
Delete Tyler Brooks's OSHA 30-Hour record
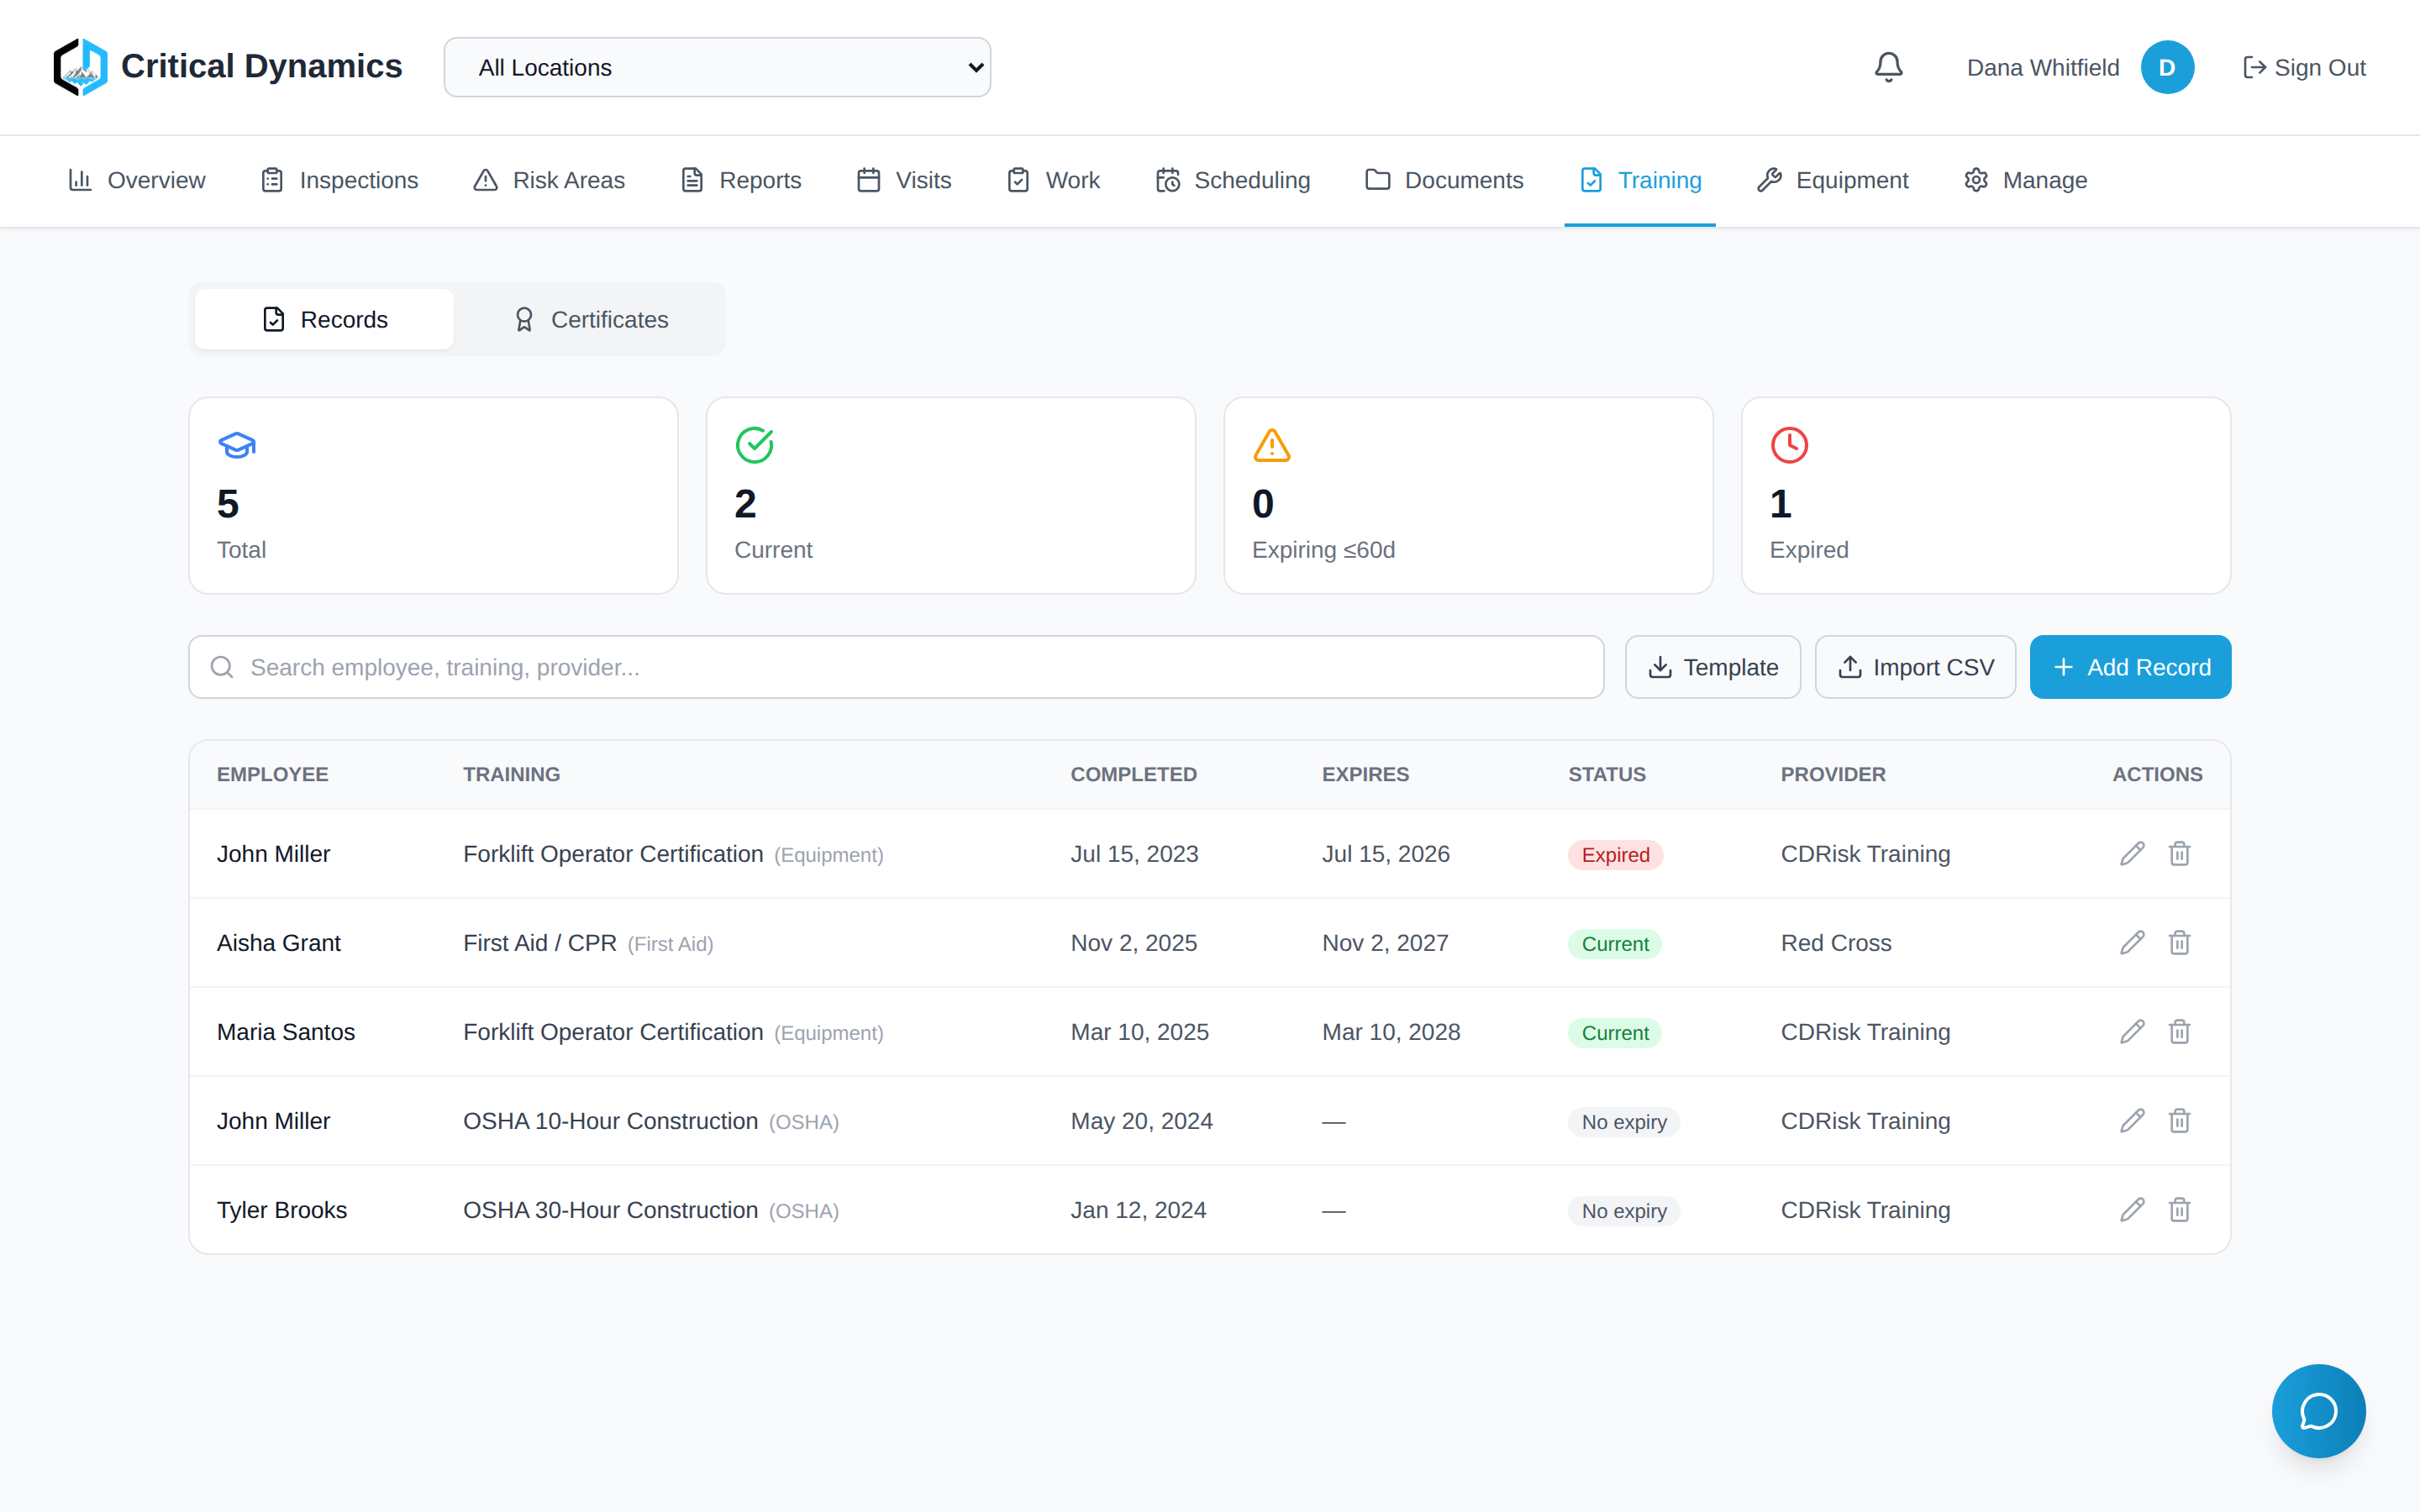(x=2179, y=1209)
